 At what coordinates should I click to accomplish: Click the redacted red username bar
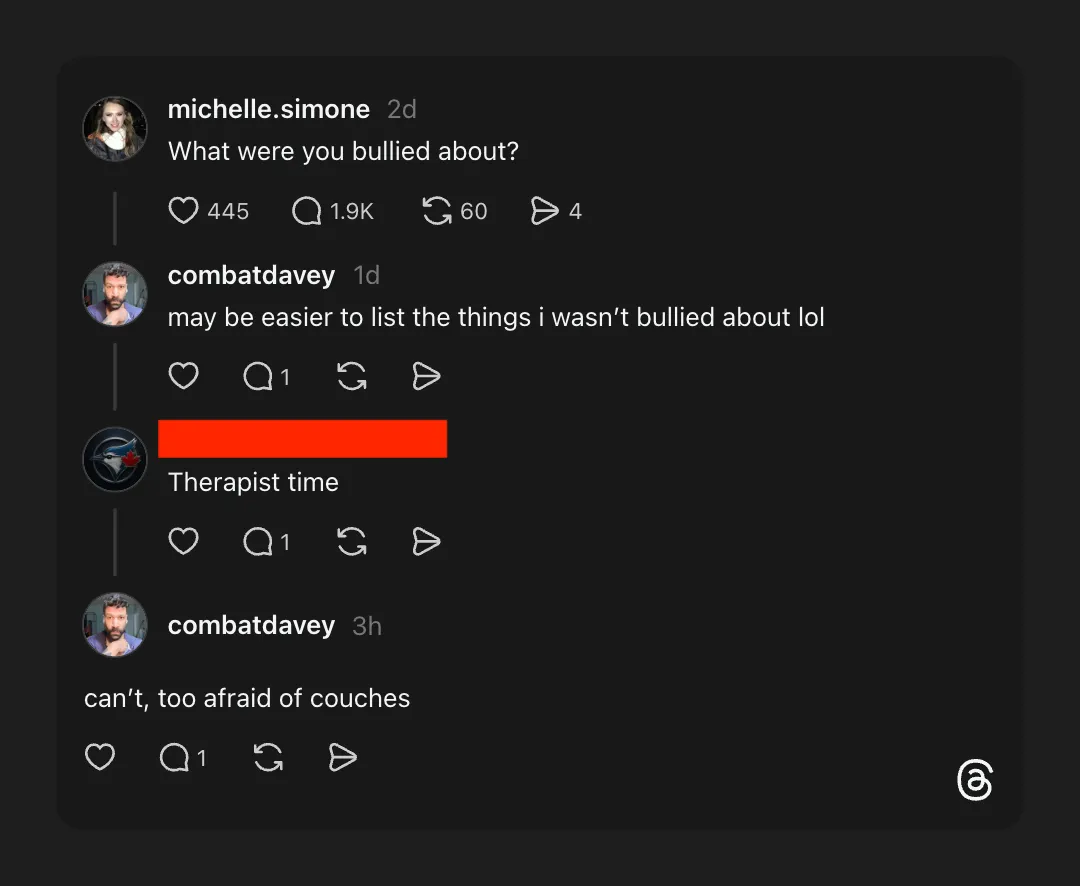(302, 438)
